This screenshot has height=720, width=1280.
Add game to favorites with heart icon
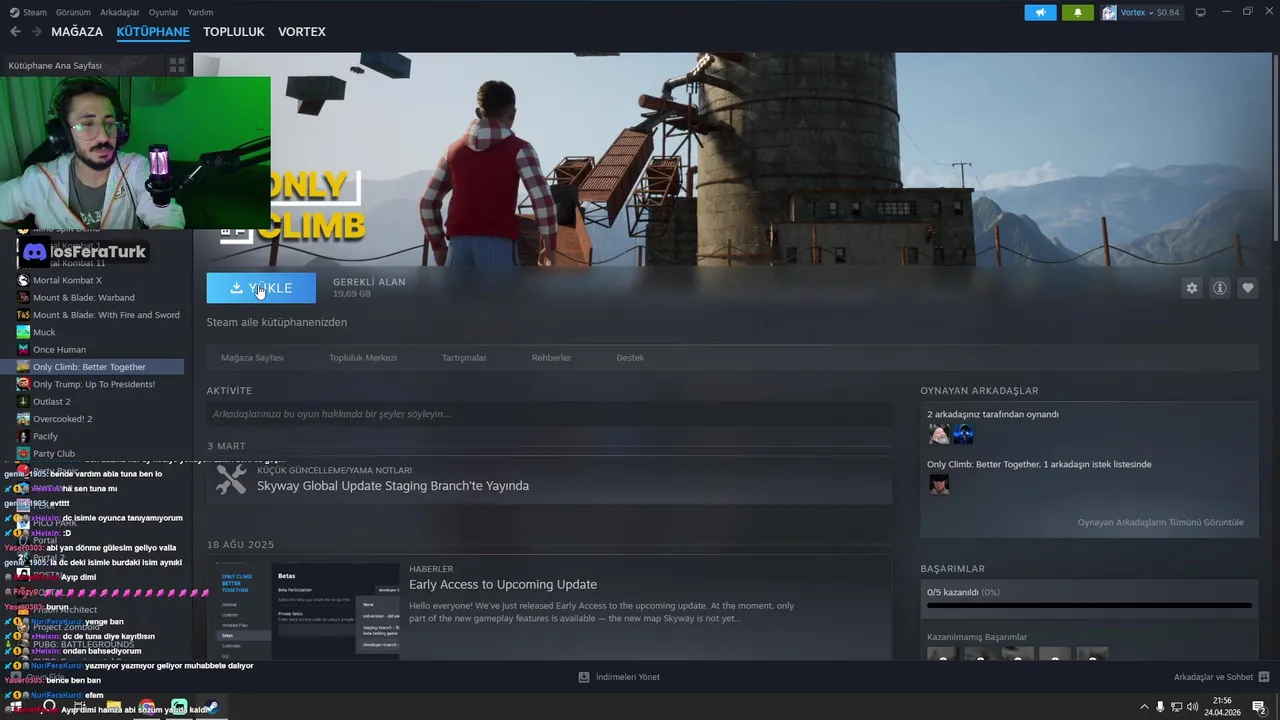pyautogui.click(x=1248, y=288)
